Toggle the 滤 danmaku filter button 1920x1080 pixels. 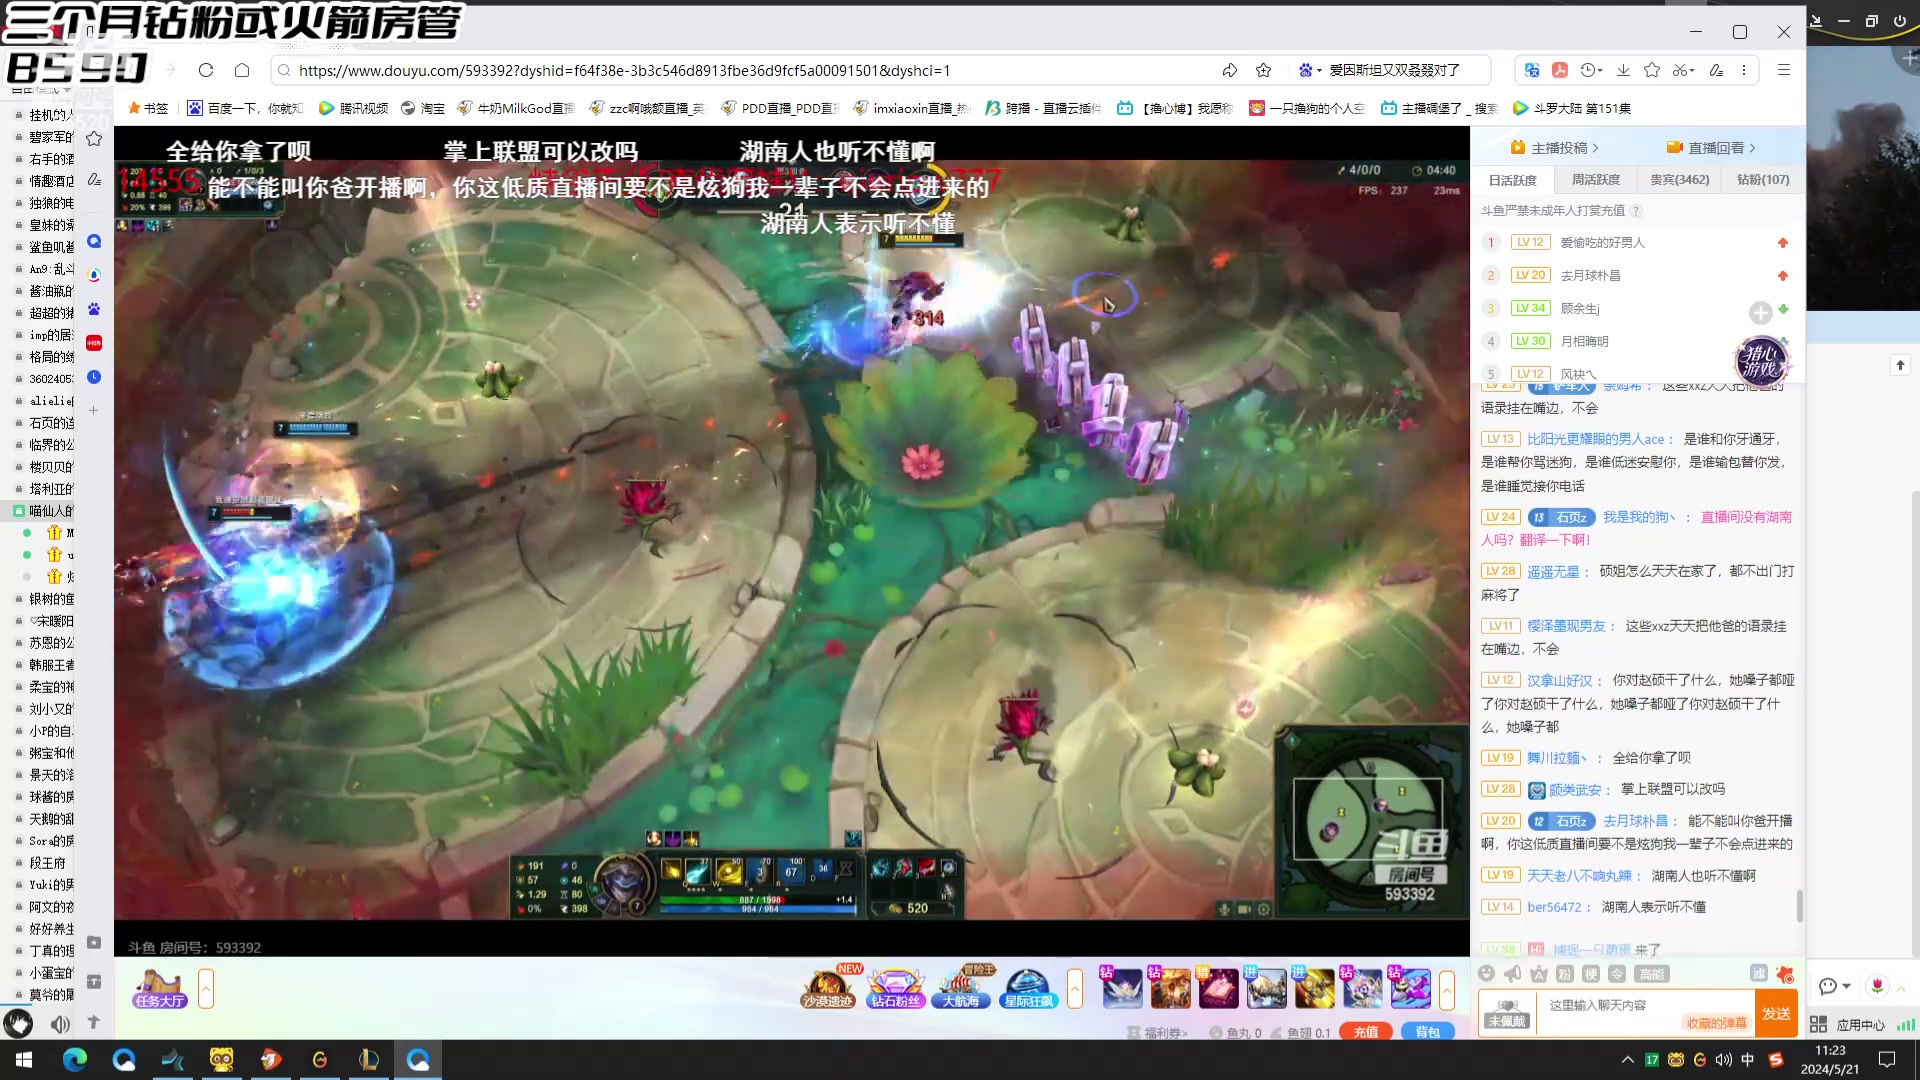[x=1758, y=974]
